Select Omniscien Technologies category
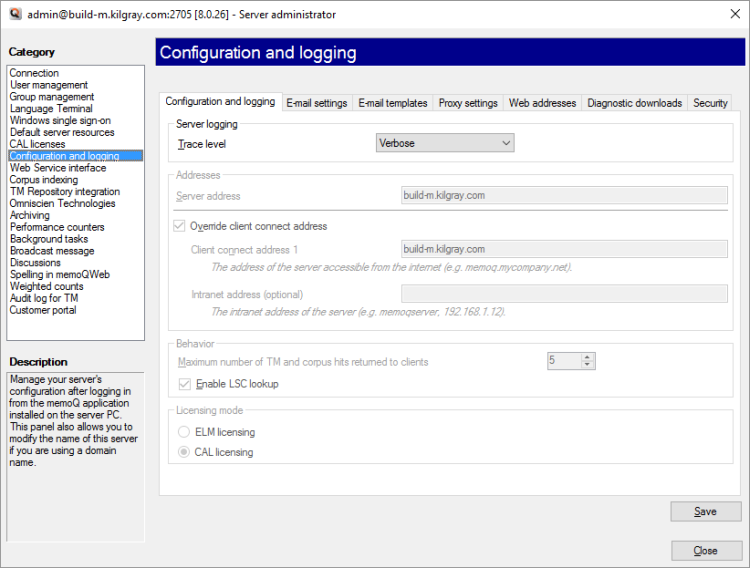This screenshot has height=568, width=750. pos(62,203)
